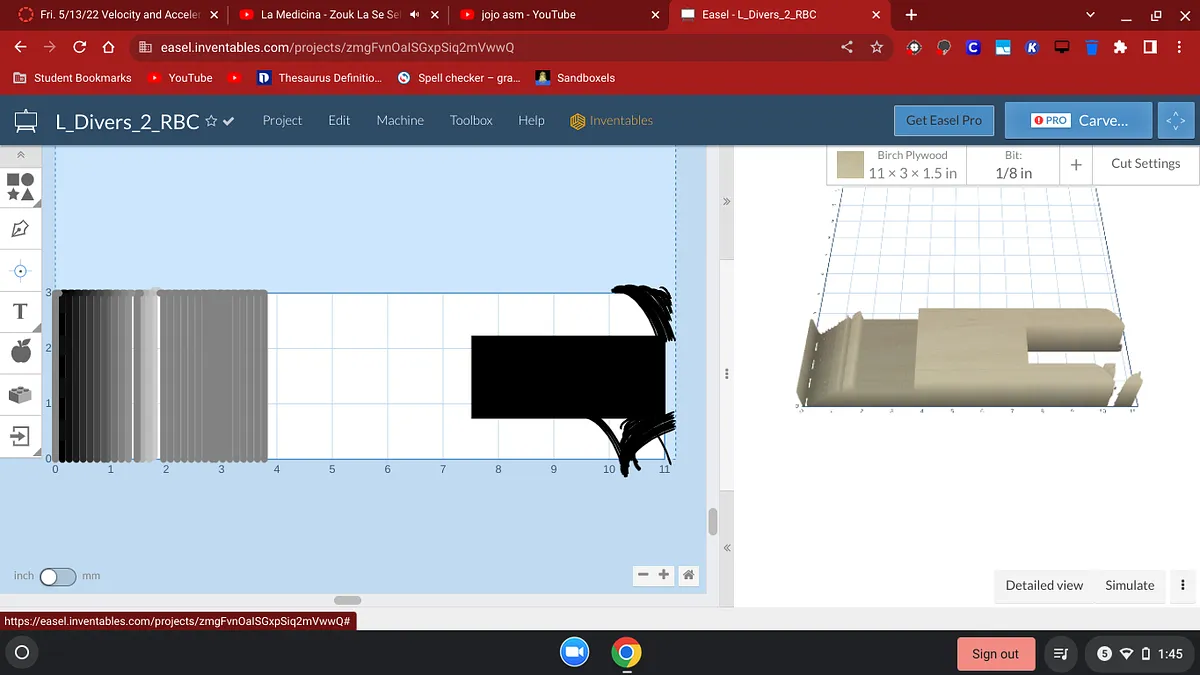Open the Toolbox menu
Image resolution: width=1200 pixels, height=675 pixels.
[x=471, y=120]
